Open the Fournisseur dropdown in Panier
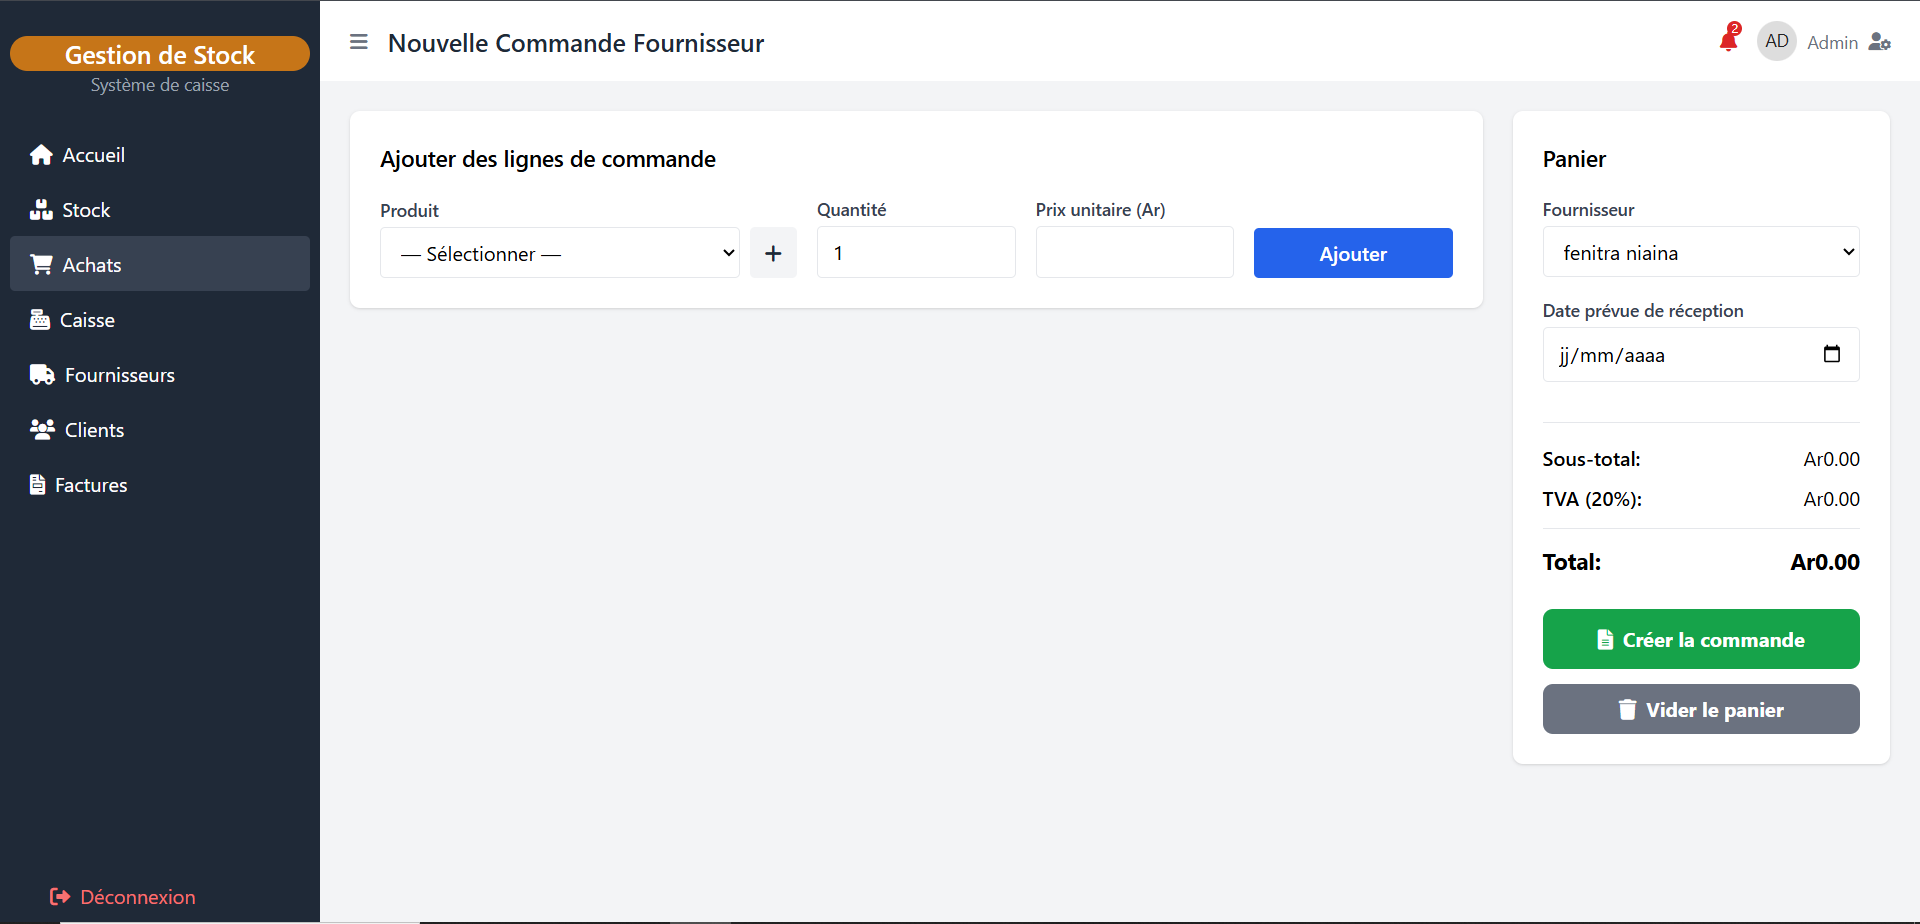This screenshot has width=1920, height=924. (1700, 252)
